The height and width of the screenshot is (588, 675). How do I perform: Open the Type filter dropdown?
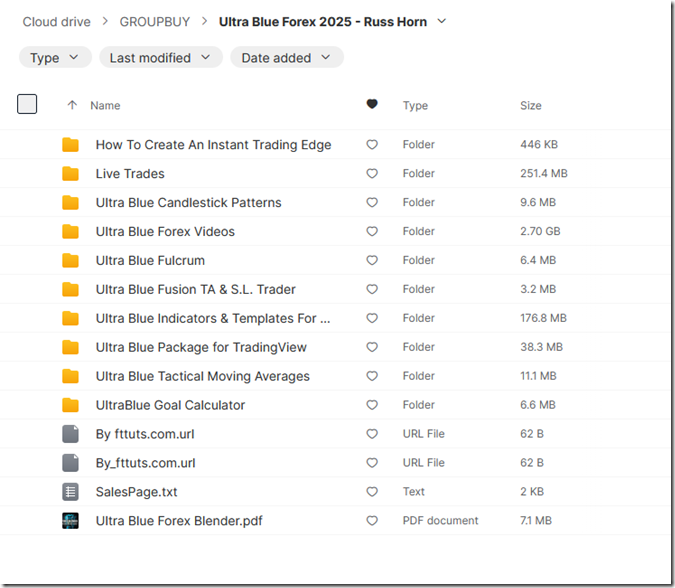(x=55, y=57)
